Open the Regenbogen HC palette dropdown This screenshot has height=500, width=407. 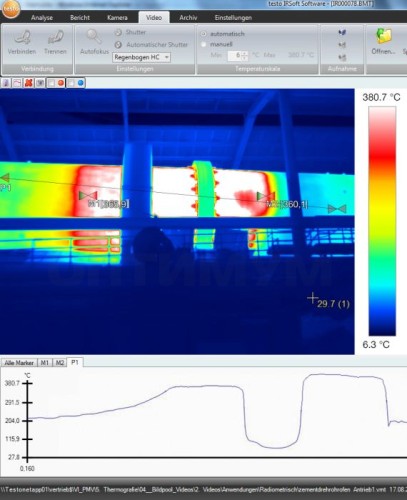pyautogui.click(x=141, y=57)
